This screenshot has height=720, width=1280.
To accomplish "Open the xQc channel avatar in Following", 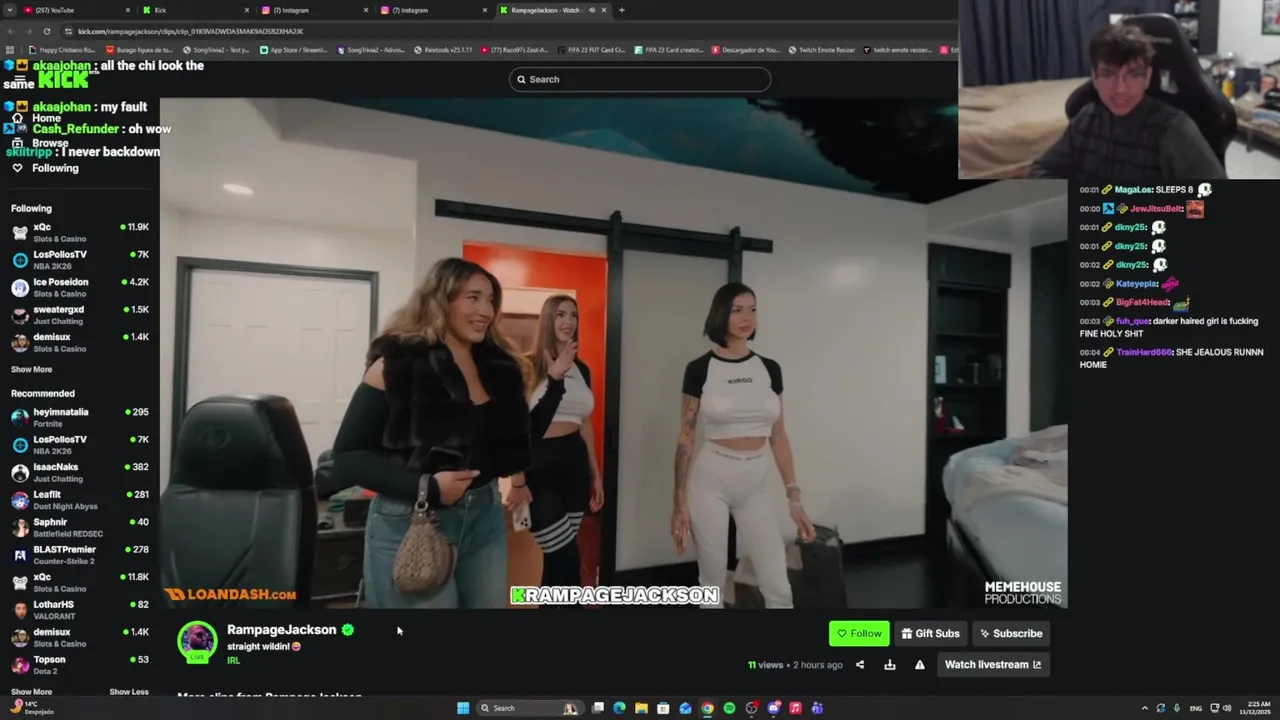I will (19, 232).
